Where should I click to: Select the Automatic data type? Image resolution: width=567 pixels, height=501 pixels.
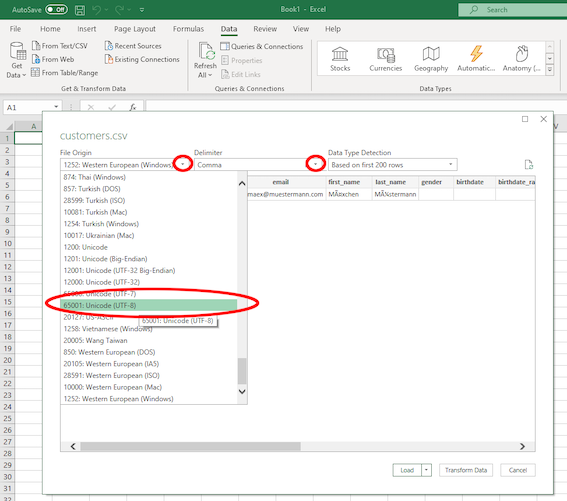(476, 59)
